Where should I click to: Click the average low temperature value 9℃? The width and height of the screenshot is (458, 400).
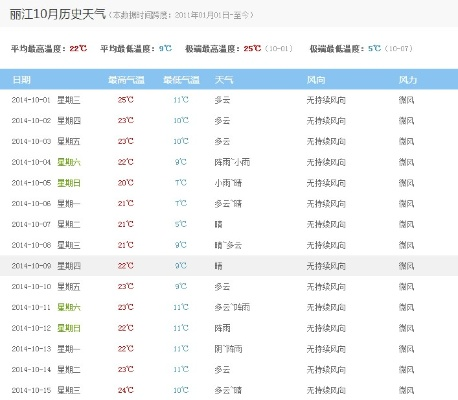click(165, 49)
